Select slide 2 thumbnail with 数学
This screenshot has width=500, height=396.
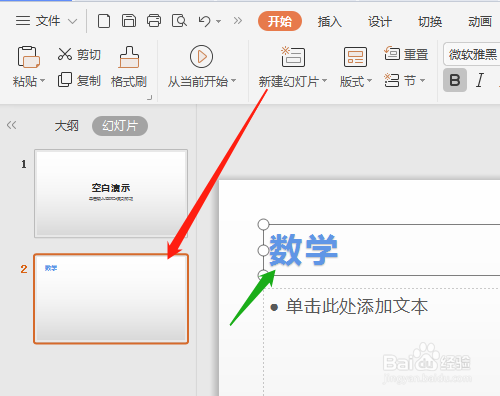click(x=111, y=299)
